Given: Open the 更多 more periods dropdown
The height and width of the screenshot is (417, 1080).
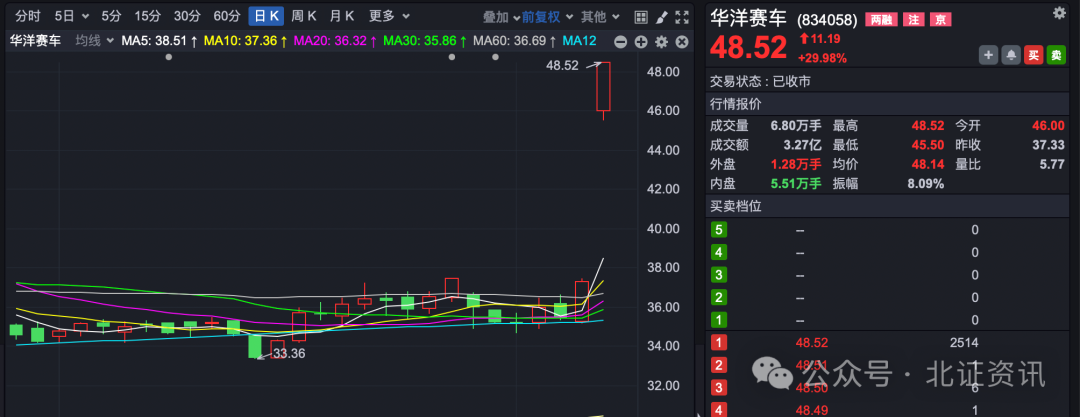Looking at the screenshot, I should 389,16.
